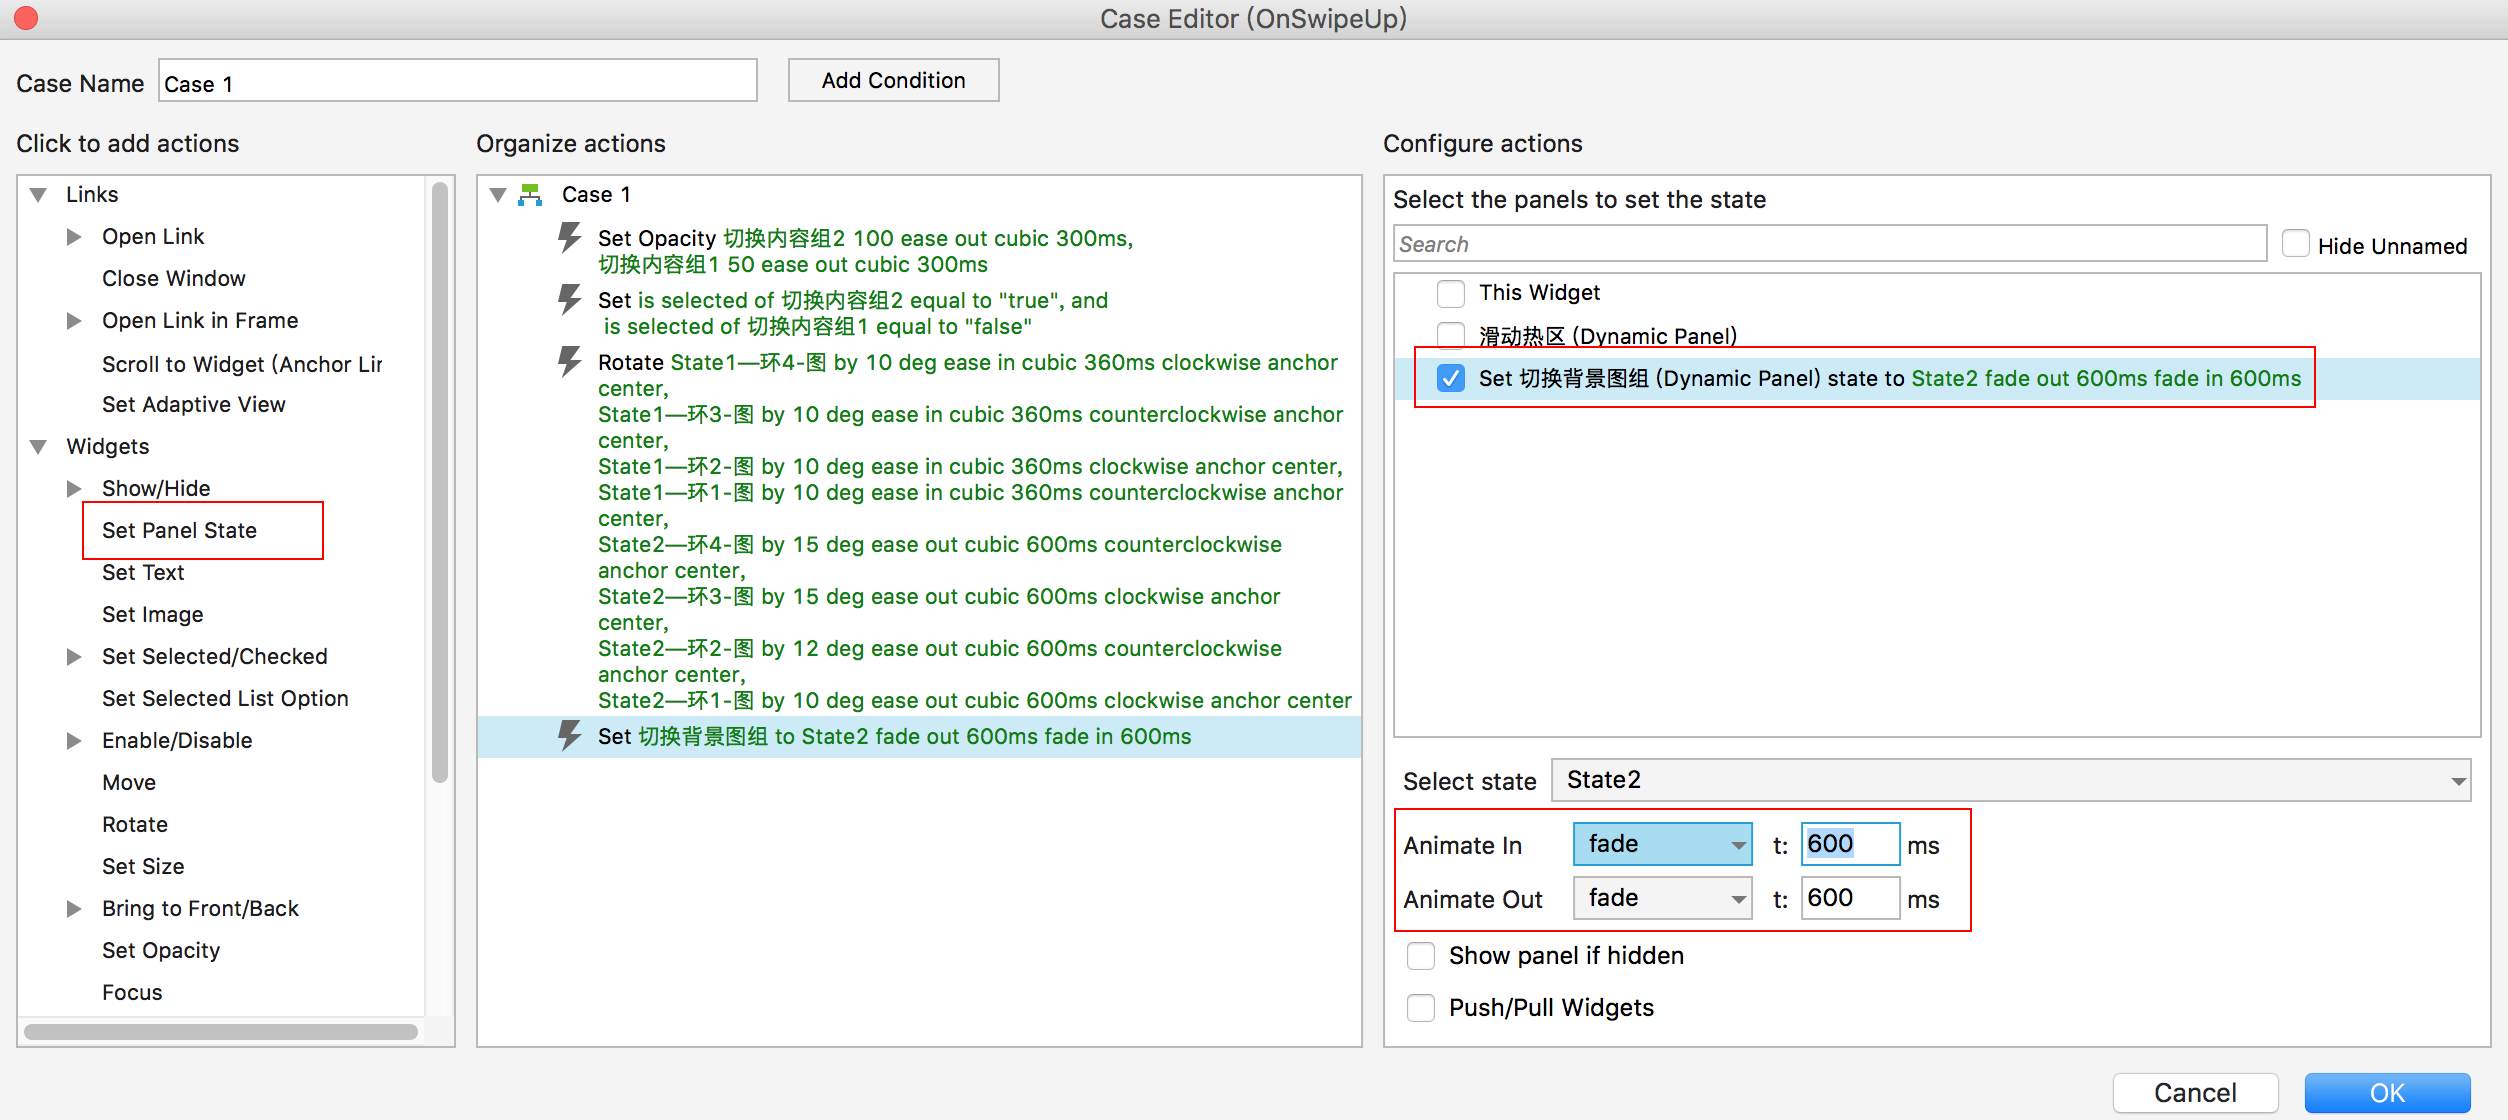The height and width of the screenshot is (1120, 2508).
Task: Expand the Show/Hide actions group
Action: pos(74,488)
